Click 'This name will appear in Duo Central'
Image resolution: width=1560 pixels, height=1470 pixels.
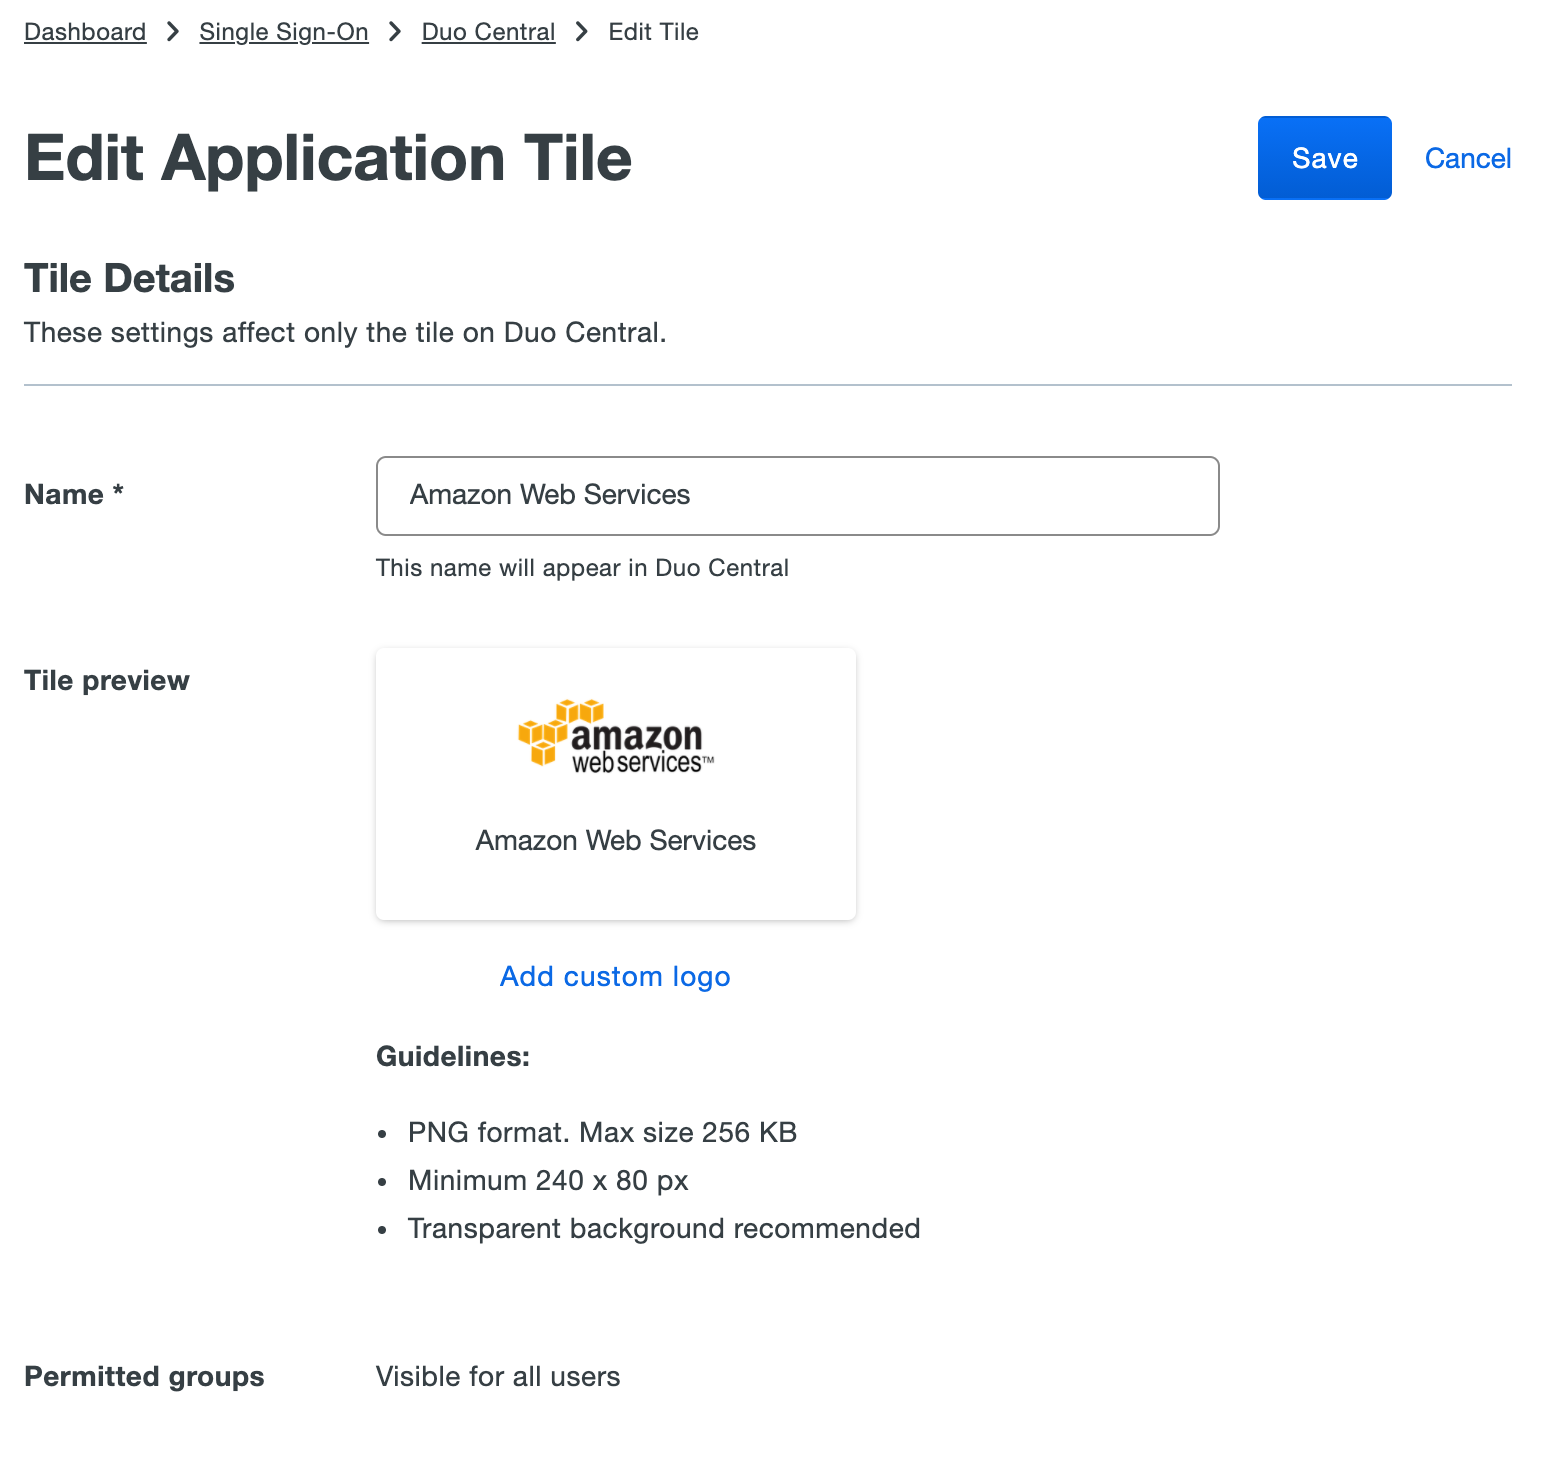point(582,568)
